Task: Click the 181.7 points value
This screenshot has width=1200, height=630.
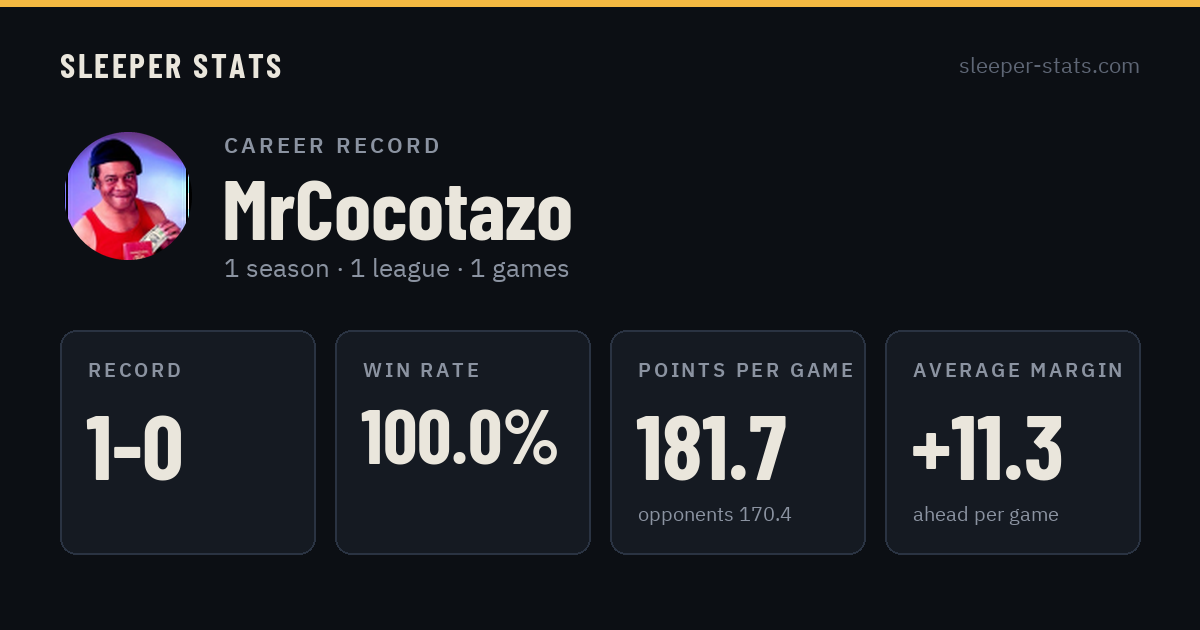Action: pyautogui.click(x=711, y=448)
